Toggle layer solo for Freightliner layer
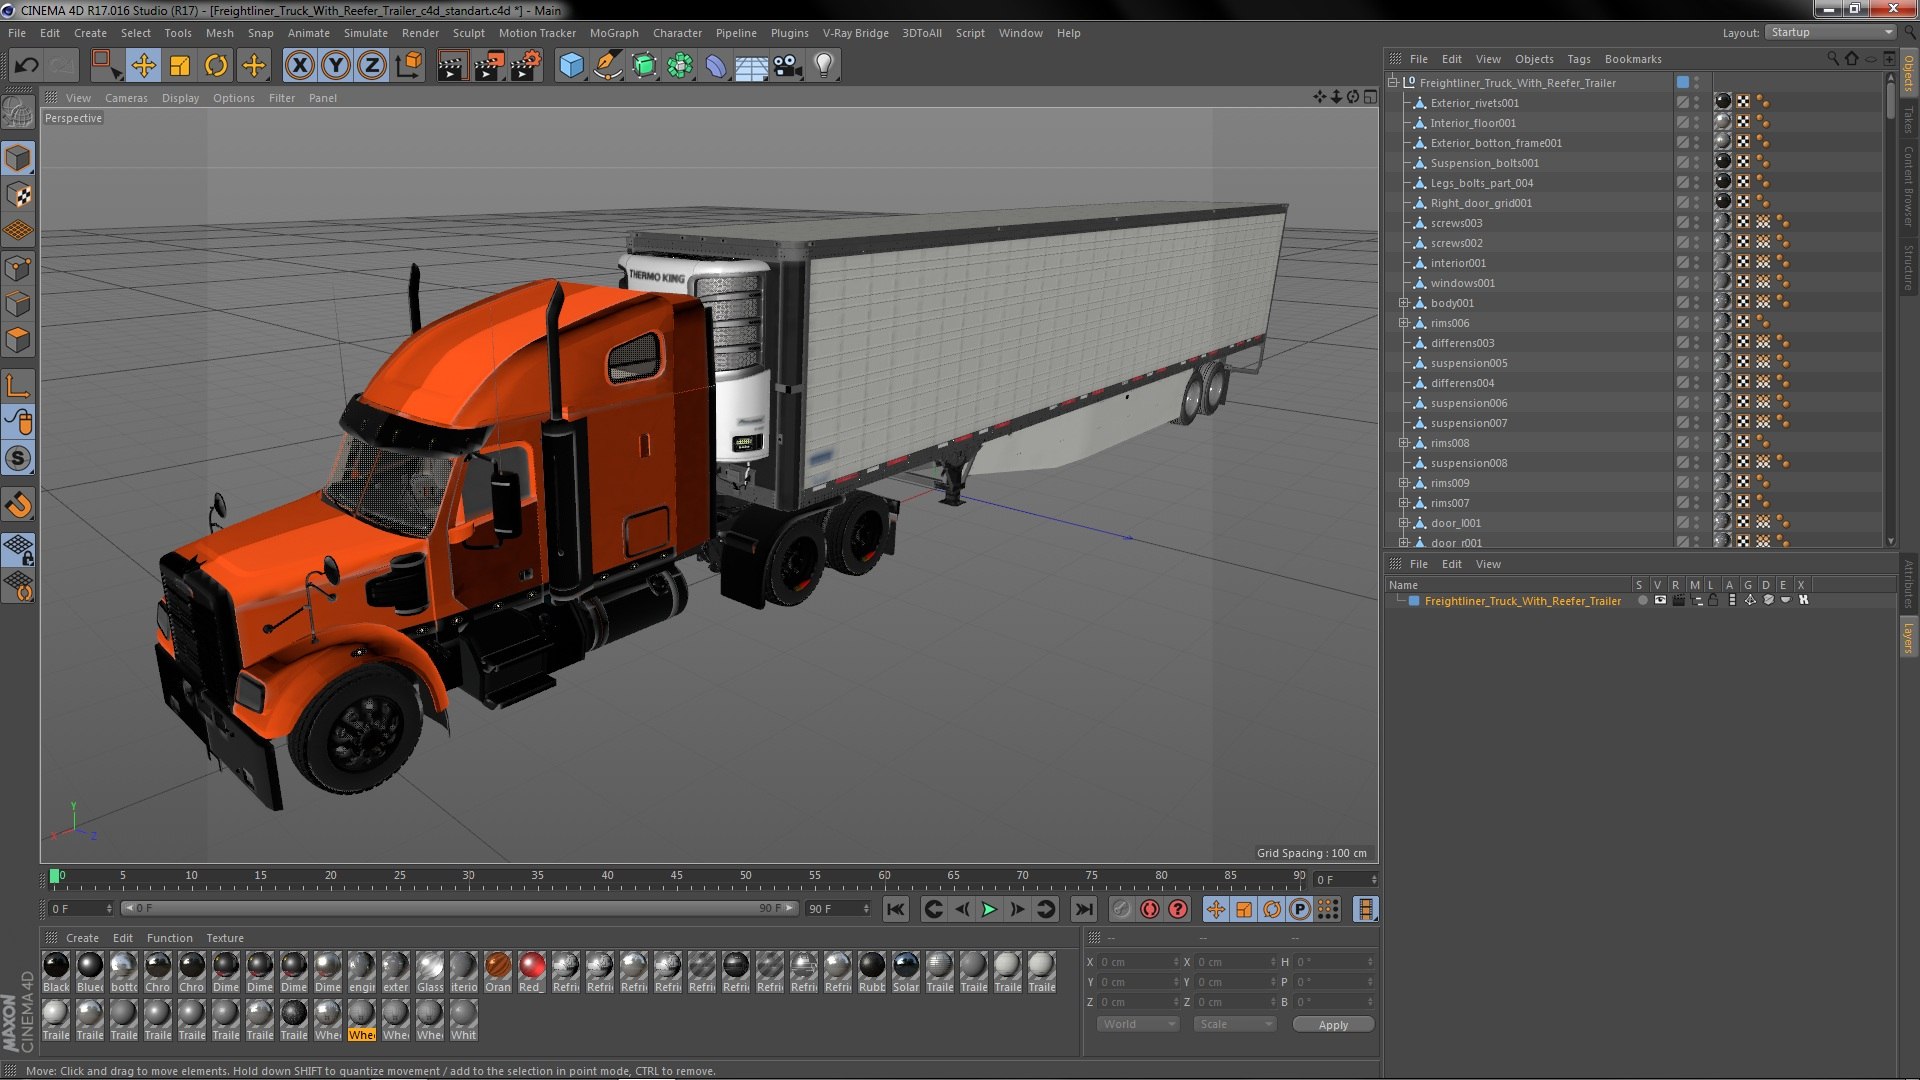Screen dimensions: 1920x1080 click(x=1643, y=601)
